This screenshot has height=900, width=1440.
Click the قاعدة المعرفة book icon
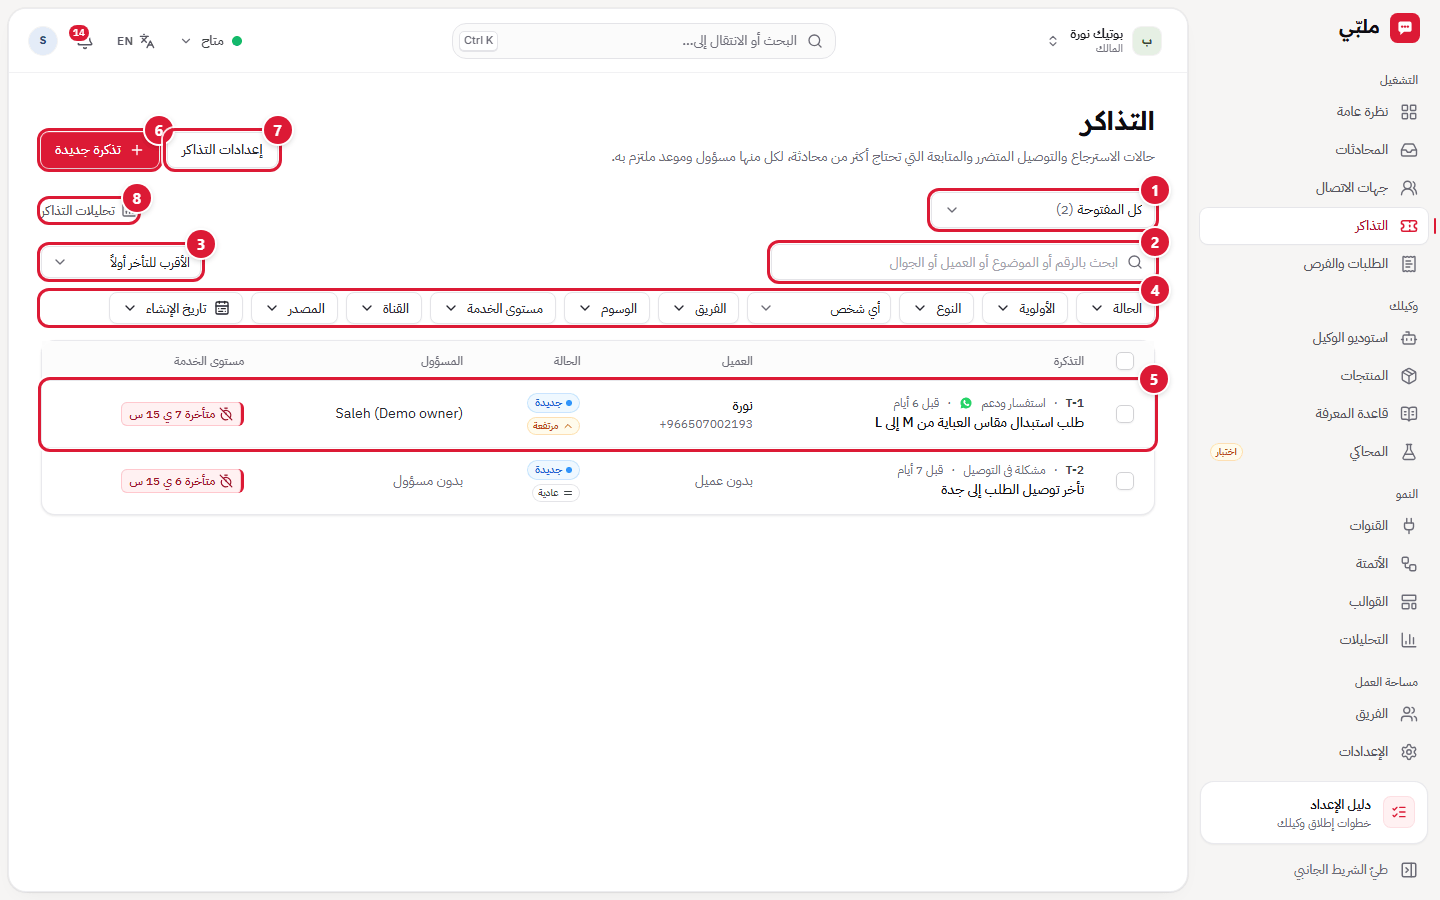[1409, 414]
